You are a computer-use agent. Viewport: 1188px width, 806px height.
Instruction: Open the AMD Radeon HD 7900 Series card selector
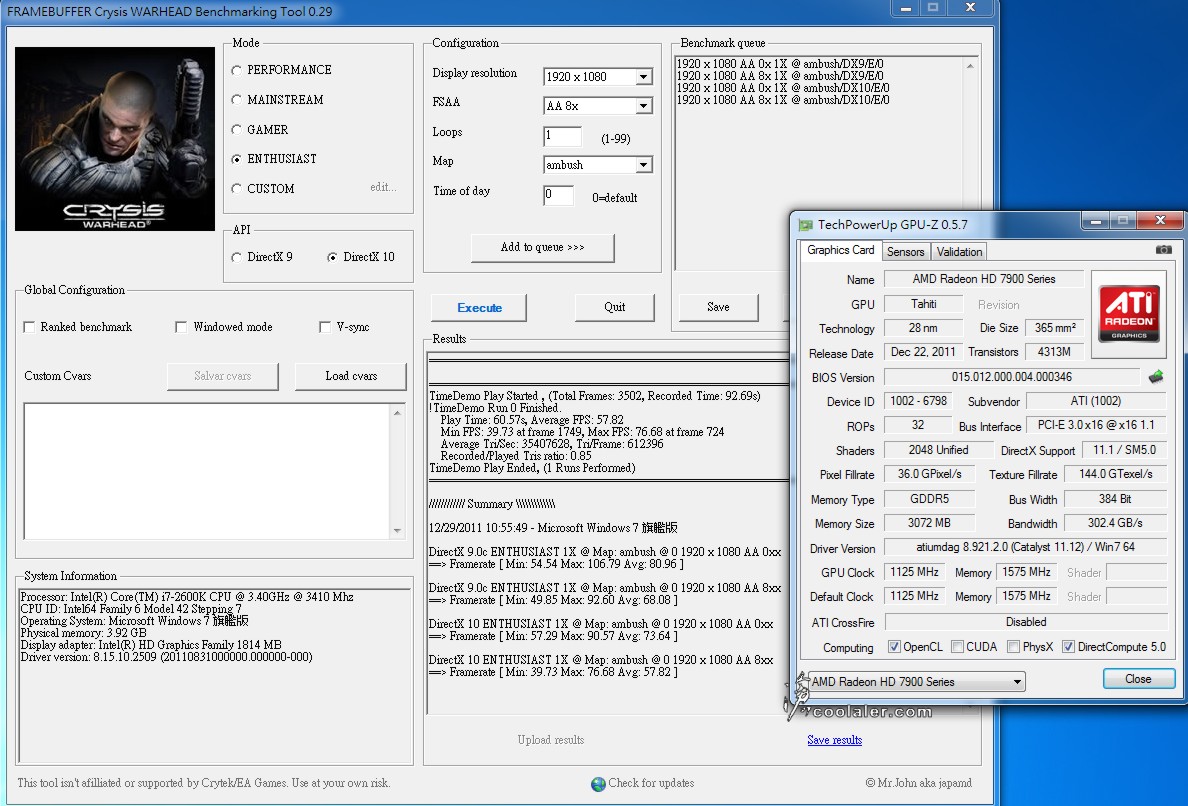(x=917, y=682)
